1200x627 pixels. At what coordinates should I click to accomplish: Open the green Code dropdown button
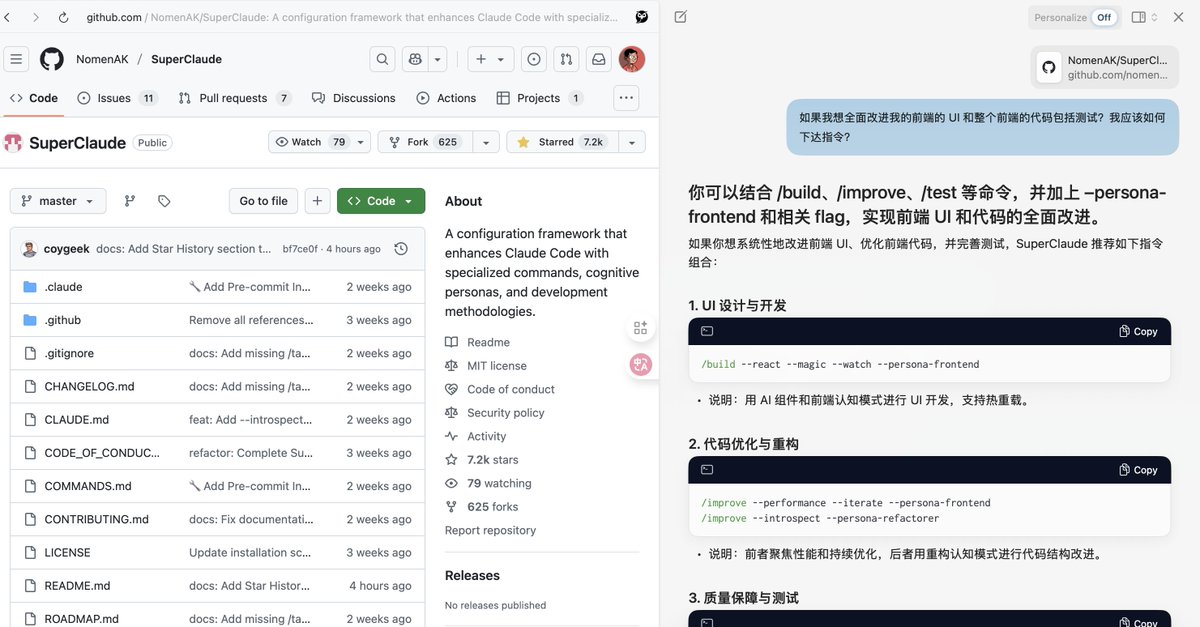pyautogui.click(x=381, y=201)
